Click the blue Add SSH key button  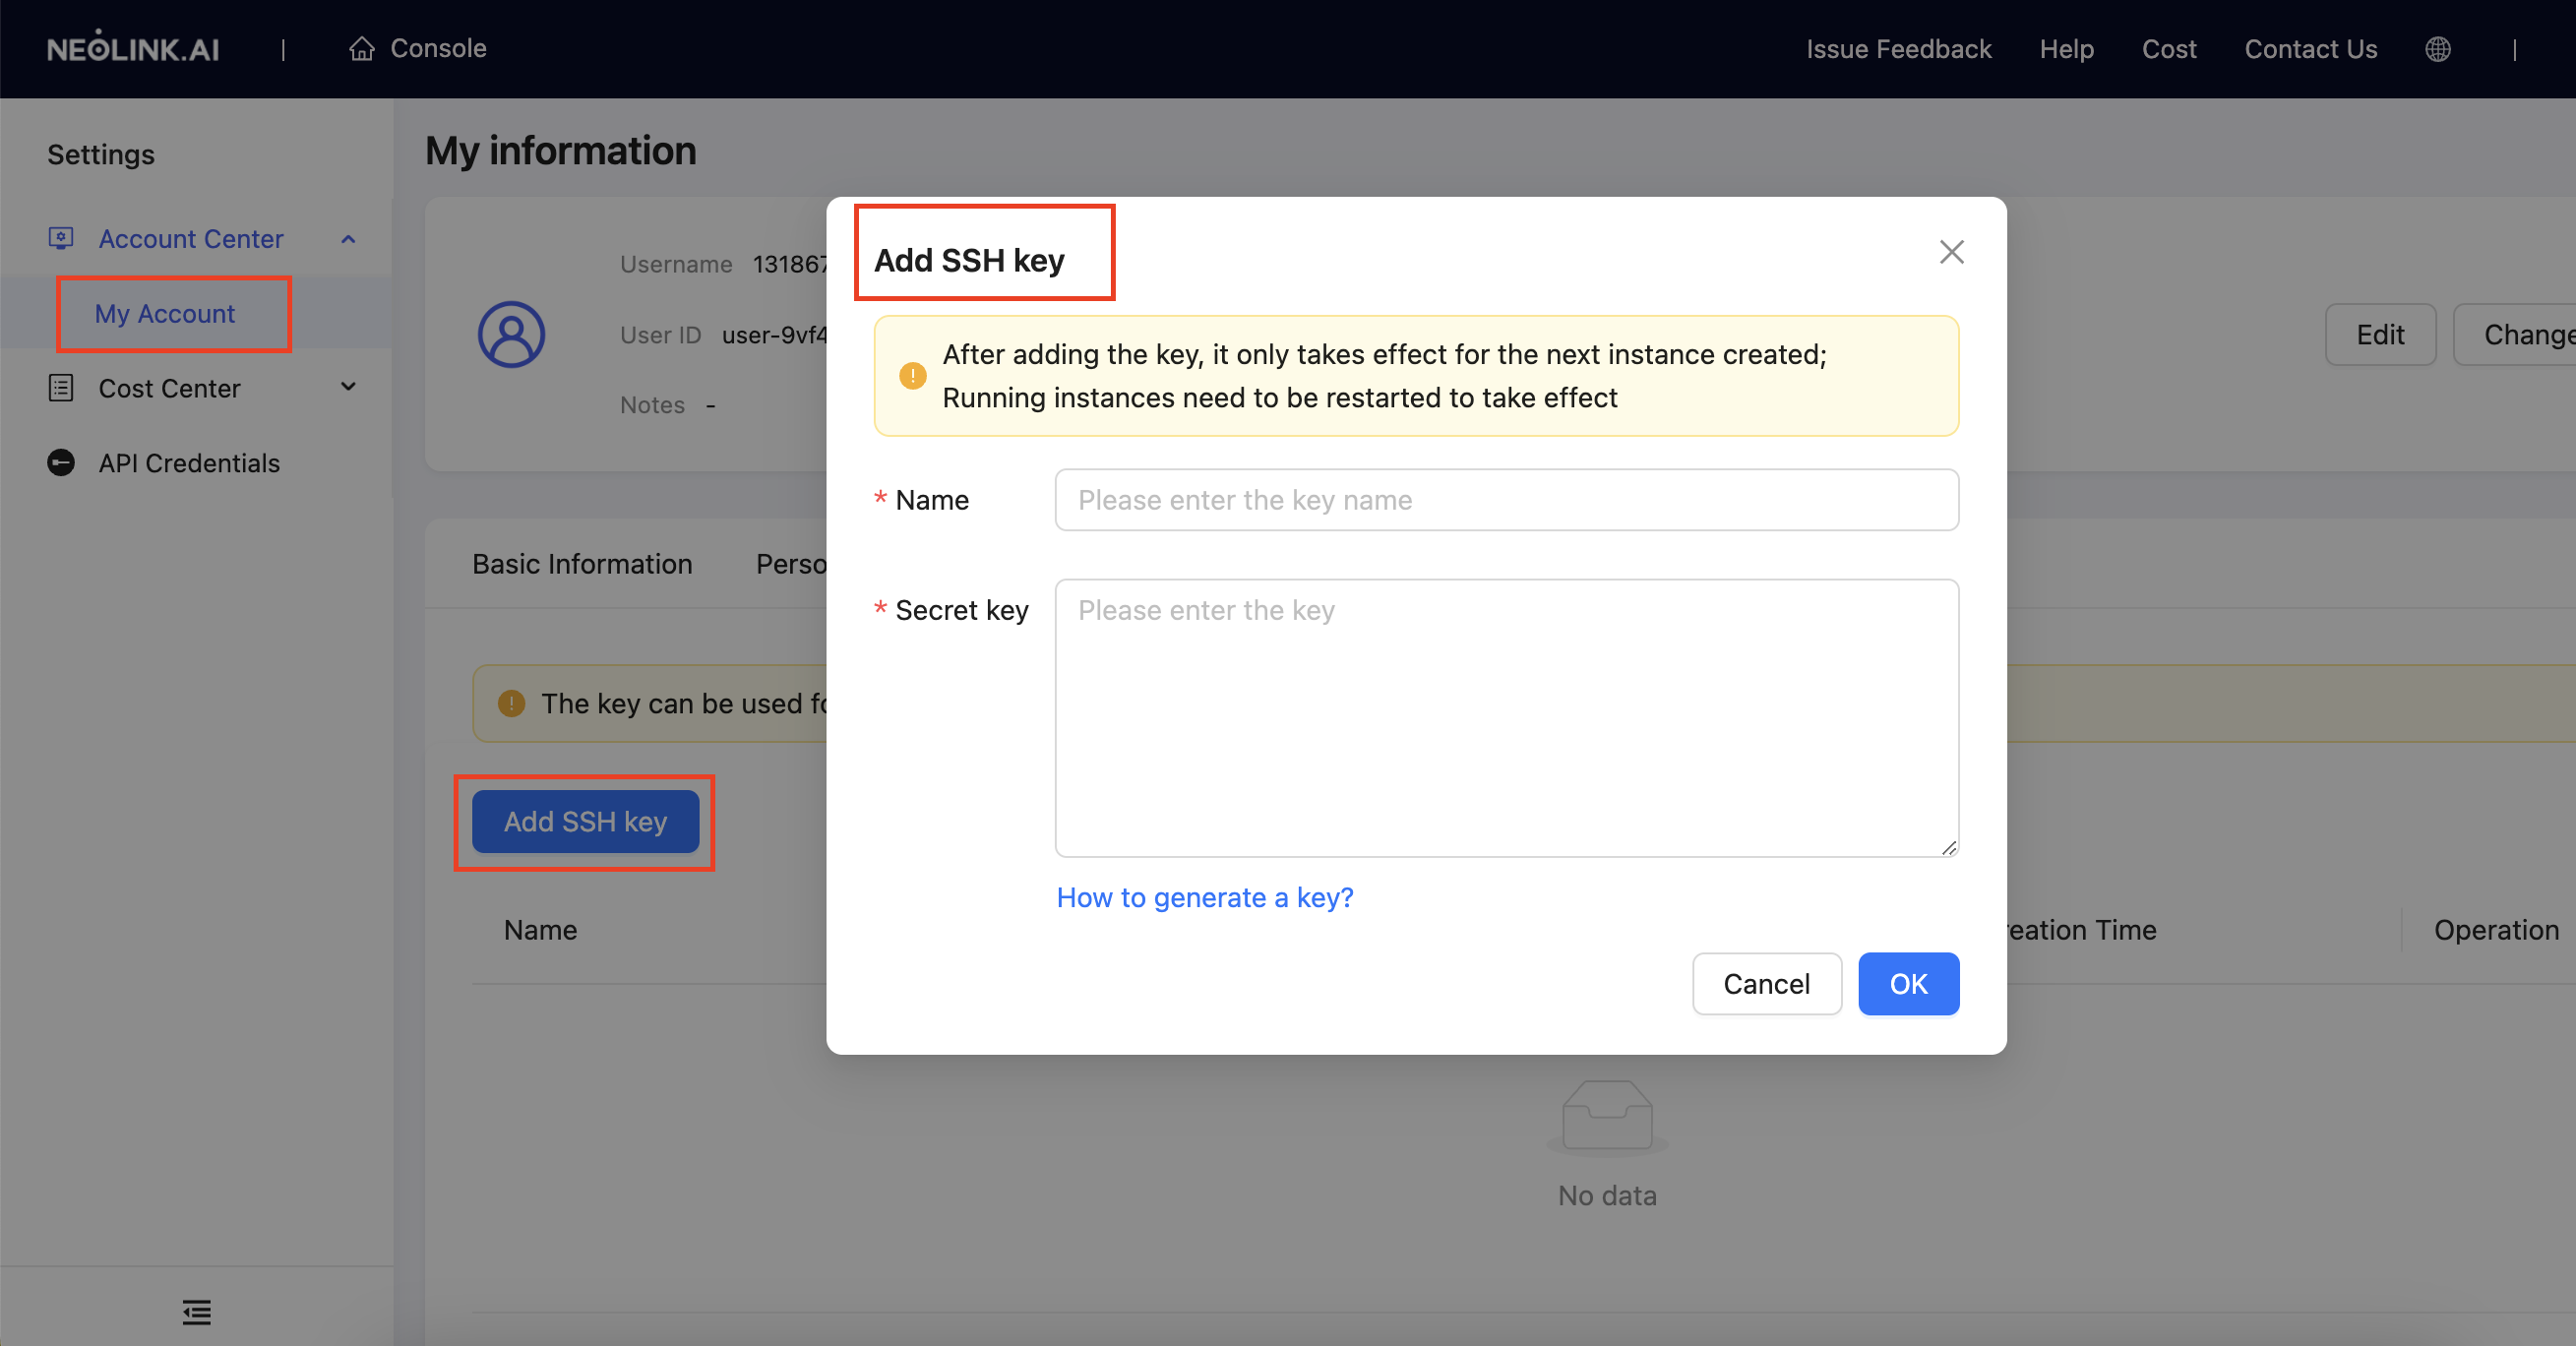click(x=585, y=821)
